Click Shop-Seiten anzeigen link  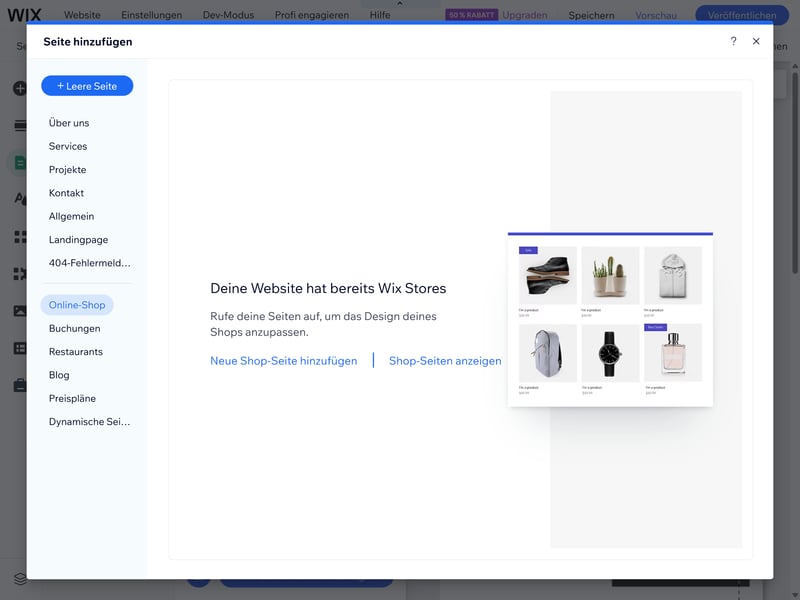(445, 361)
